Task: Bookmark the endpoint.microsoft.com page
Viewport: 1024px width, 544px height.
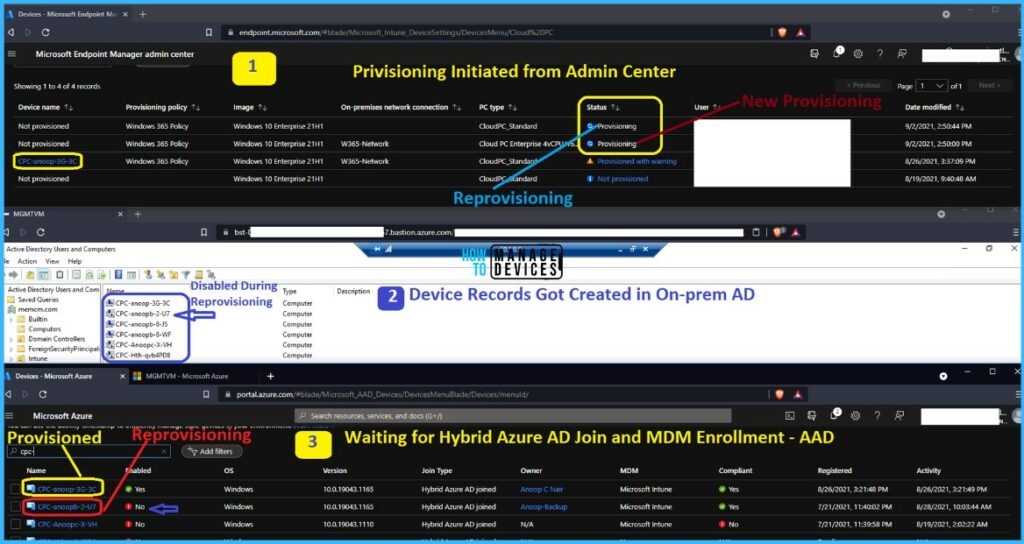Action: pos(208,32)
